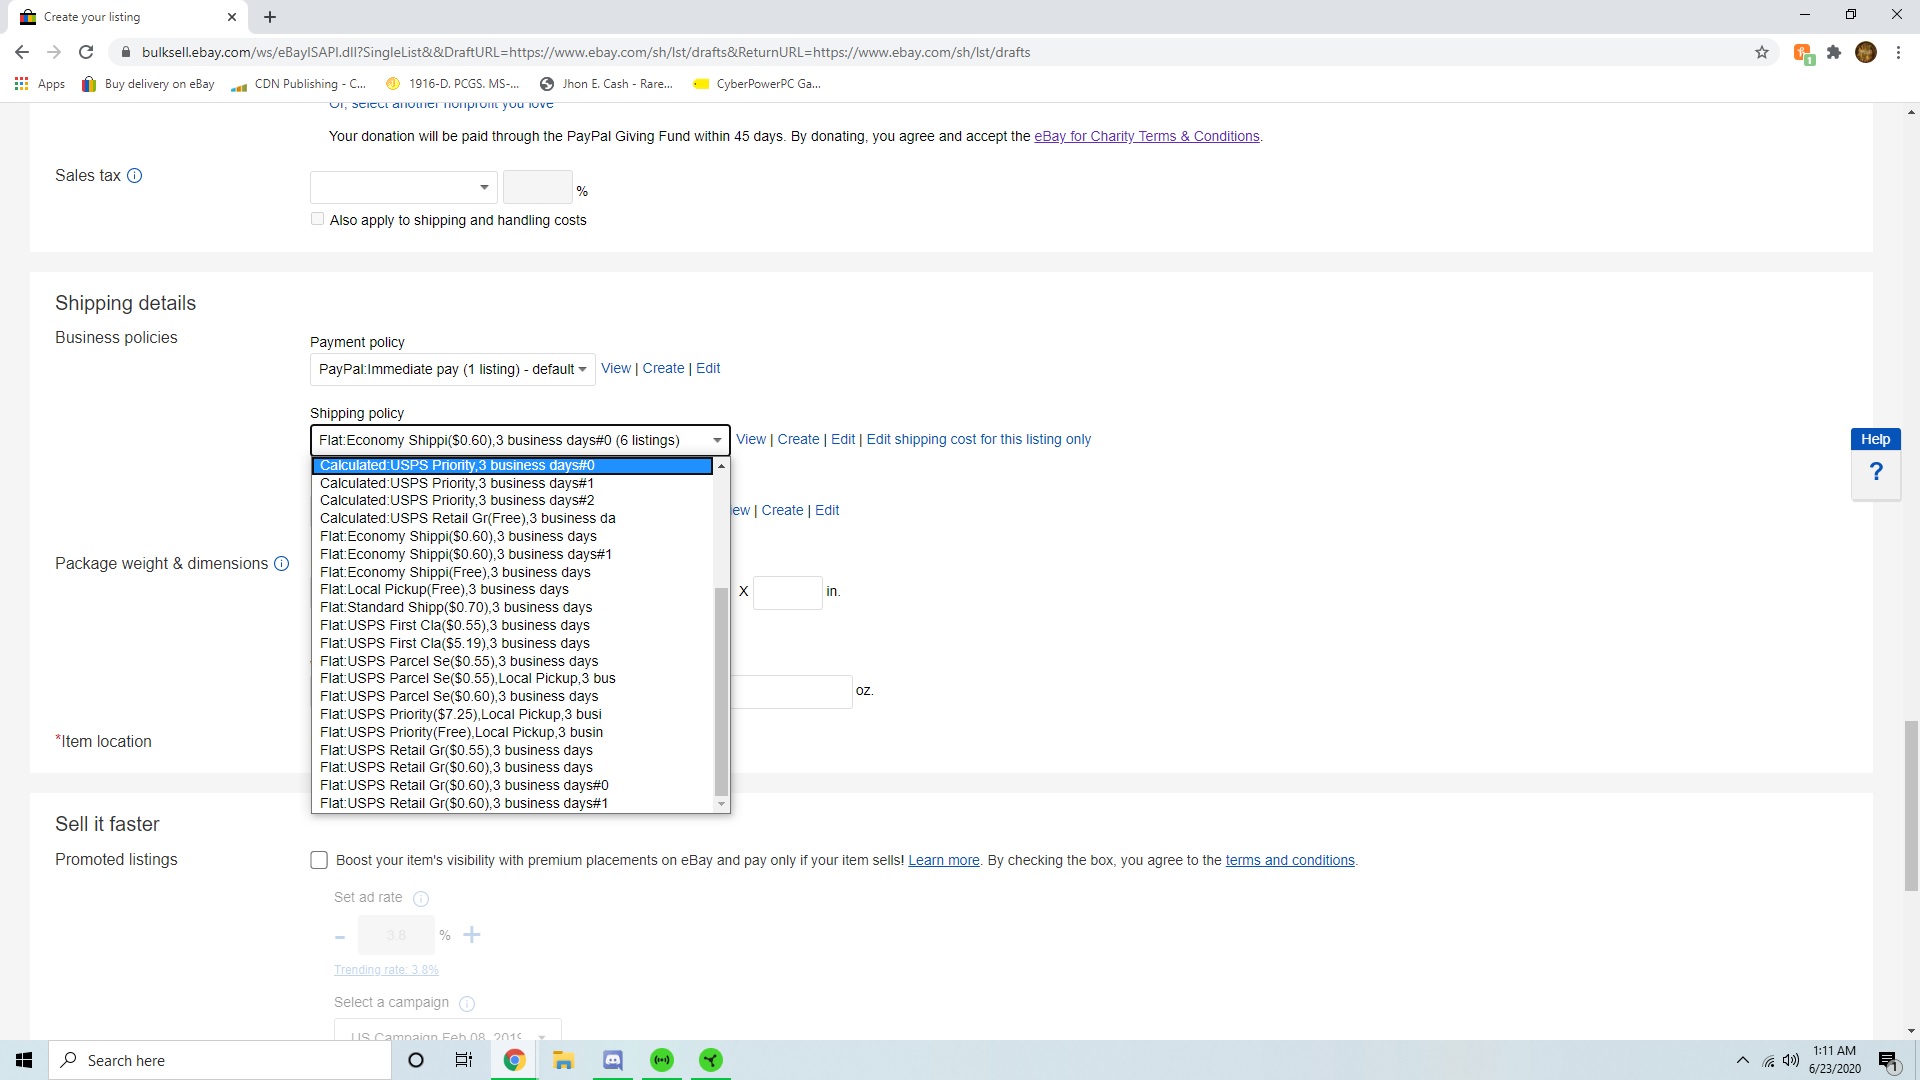Open the Windows Start menu
Viewport: 1920px width, 1080px height.
tap(24, 1060)
